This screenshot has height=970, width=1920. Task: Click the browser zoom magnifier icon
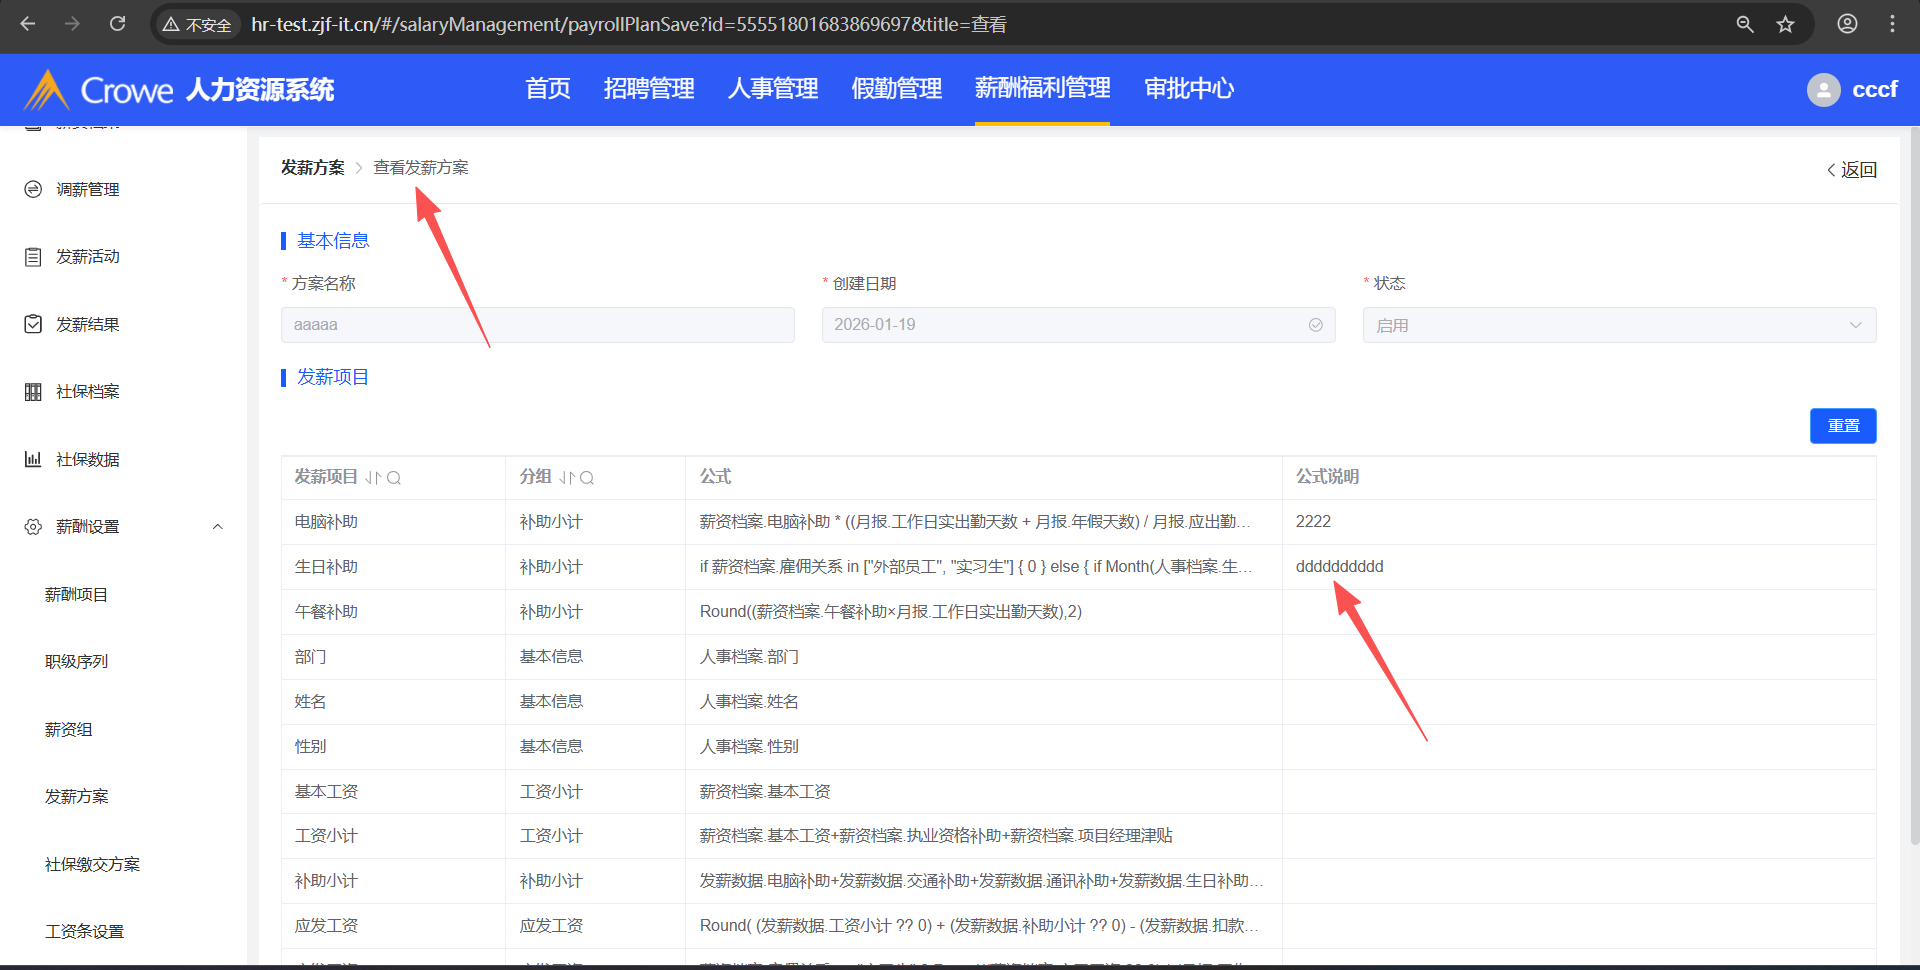coord(1745,24)
